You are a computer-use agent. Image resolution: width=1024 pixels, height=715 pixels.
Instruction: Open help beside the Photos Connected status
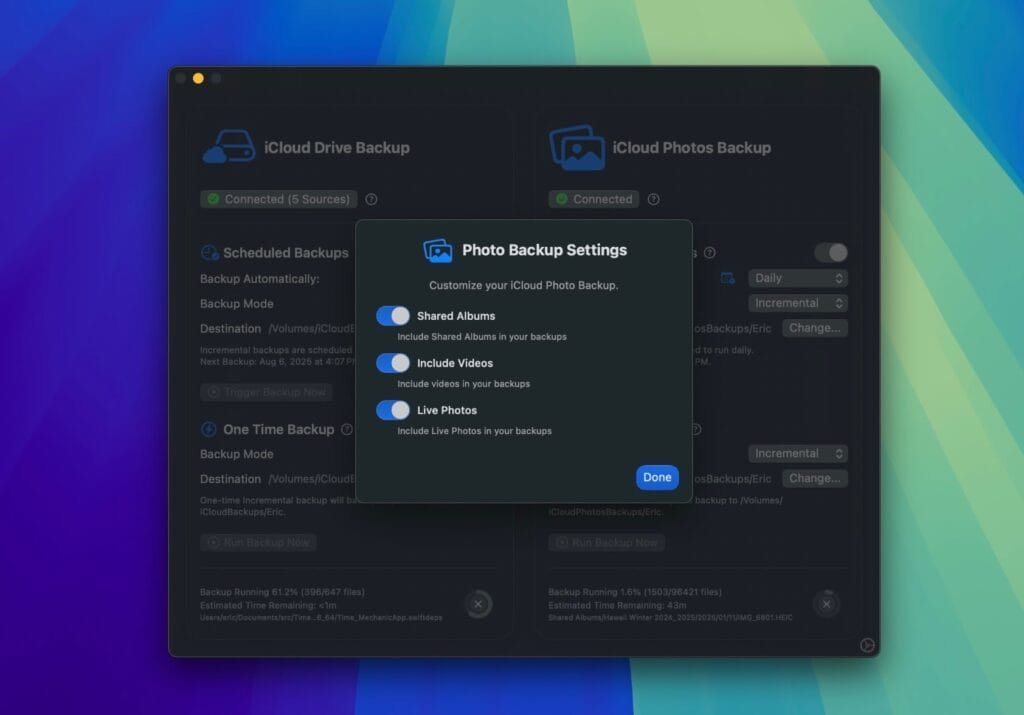[653, 199]
